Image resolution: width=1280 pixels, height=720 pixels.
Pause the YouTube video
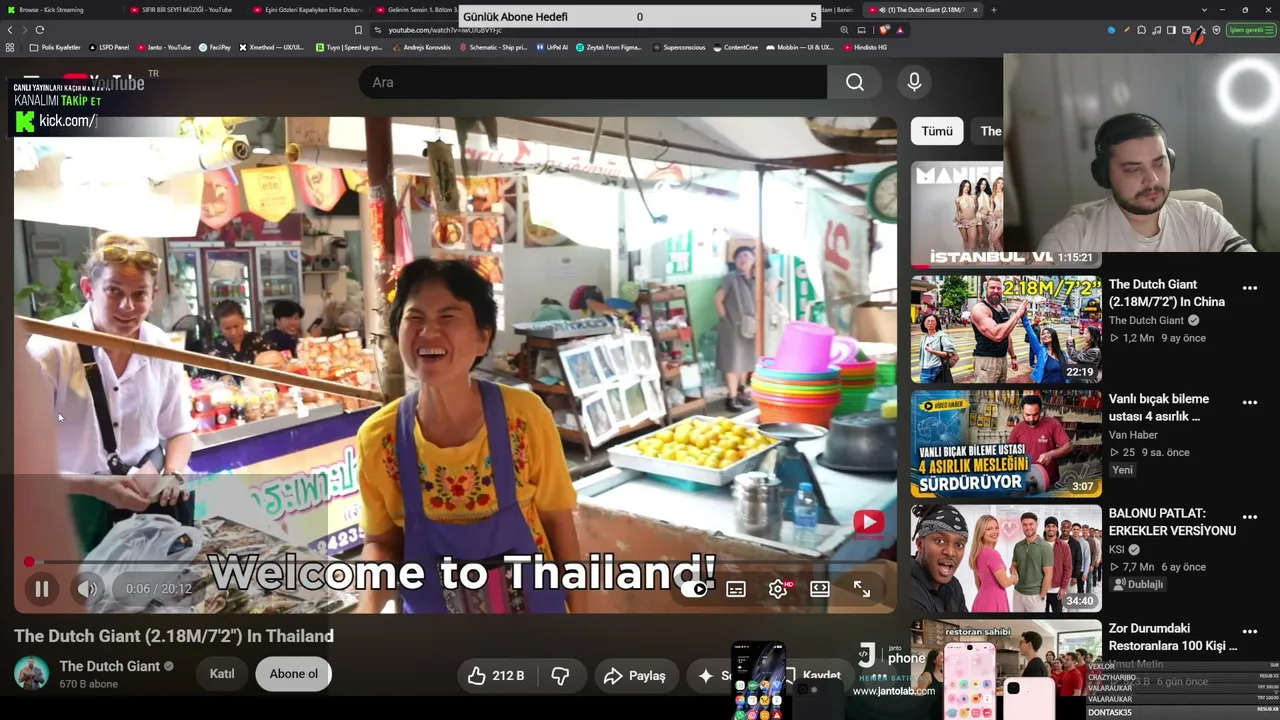(42, 589)
